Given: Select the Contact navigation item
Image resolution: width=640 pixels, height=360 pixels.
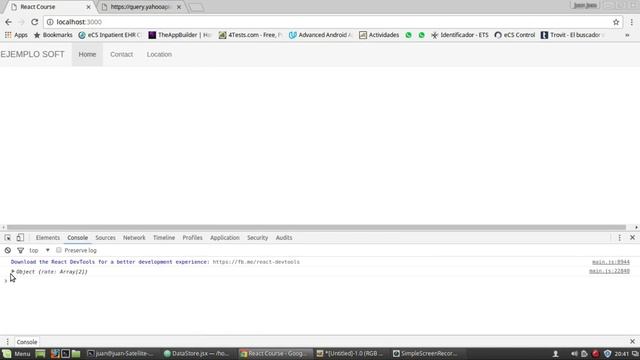Looking at the screenshot, I should tap(122, 54).
